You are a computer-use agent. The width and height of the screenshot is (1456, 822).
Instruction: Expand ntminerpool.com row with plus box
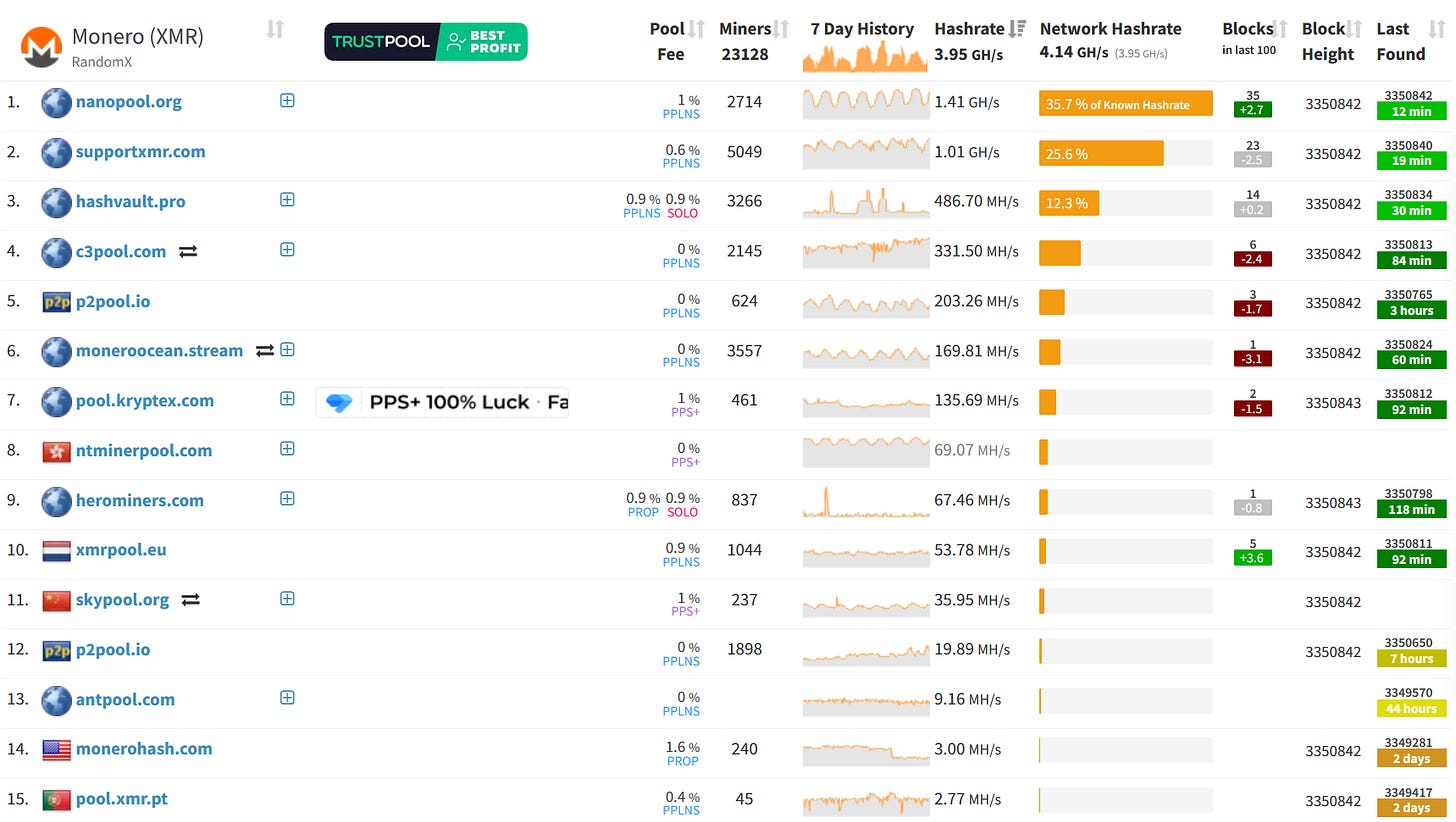coord(287,448)
